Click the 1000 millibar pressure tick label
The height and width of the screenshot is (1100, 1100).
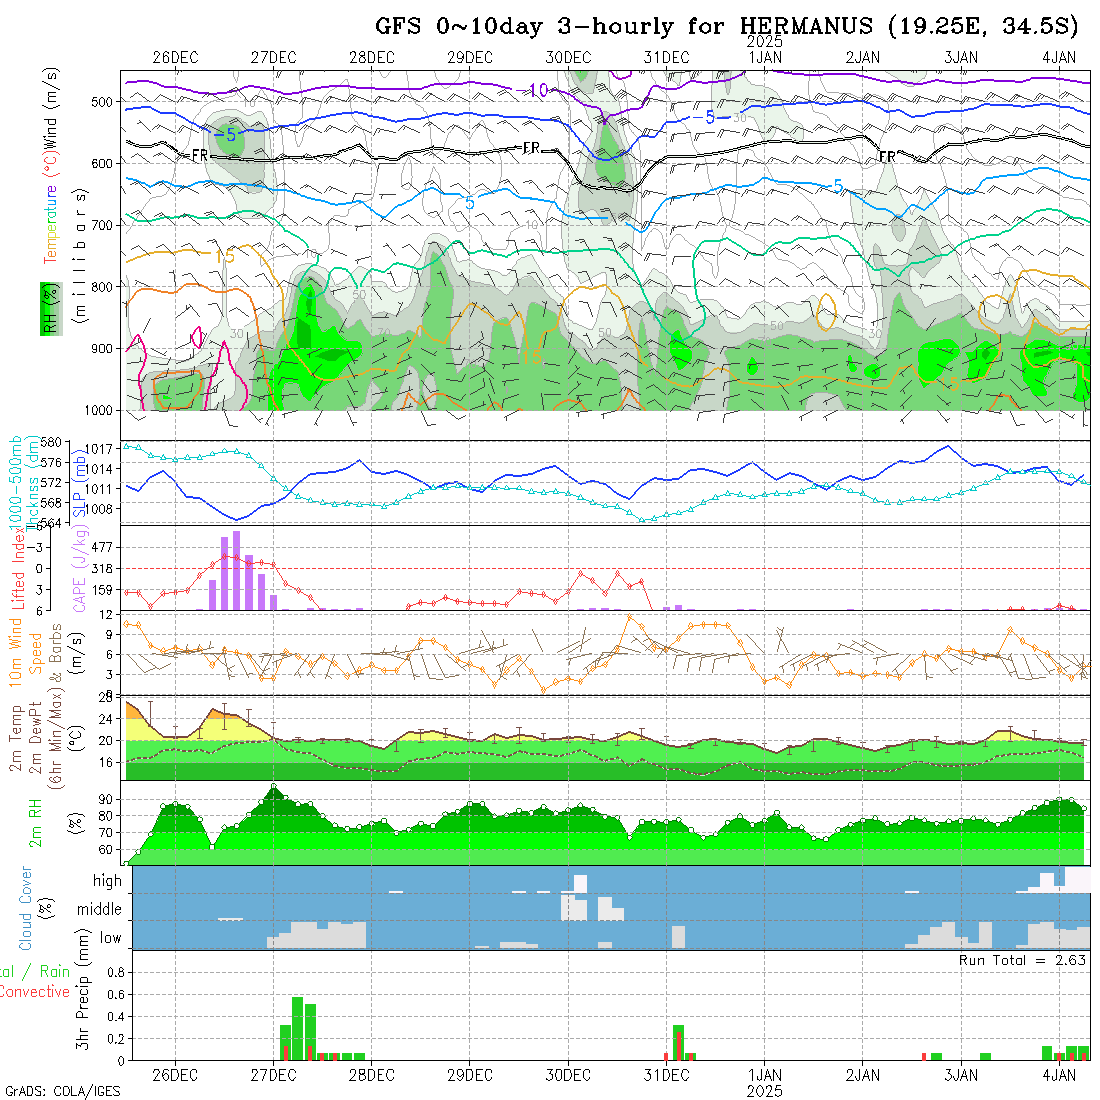coord(98,410)
